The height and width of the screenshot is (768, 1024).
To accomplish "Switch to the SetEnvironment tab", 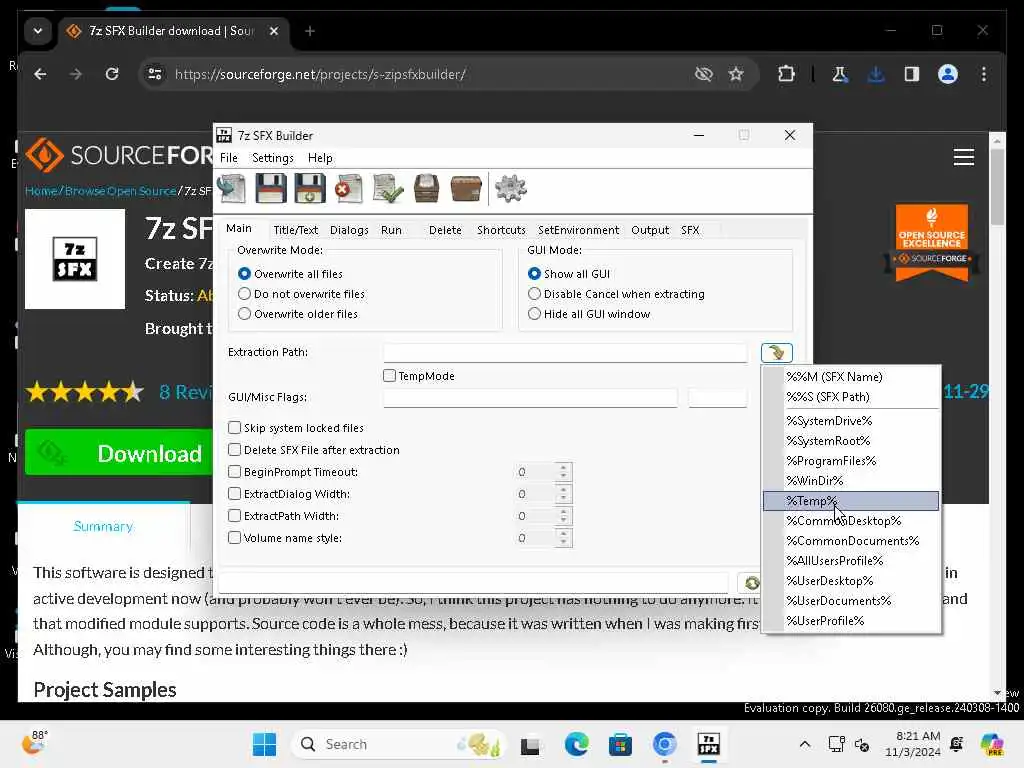I will pyautogui.click(x=579, y=230).
